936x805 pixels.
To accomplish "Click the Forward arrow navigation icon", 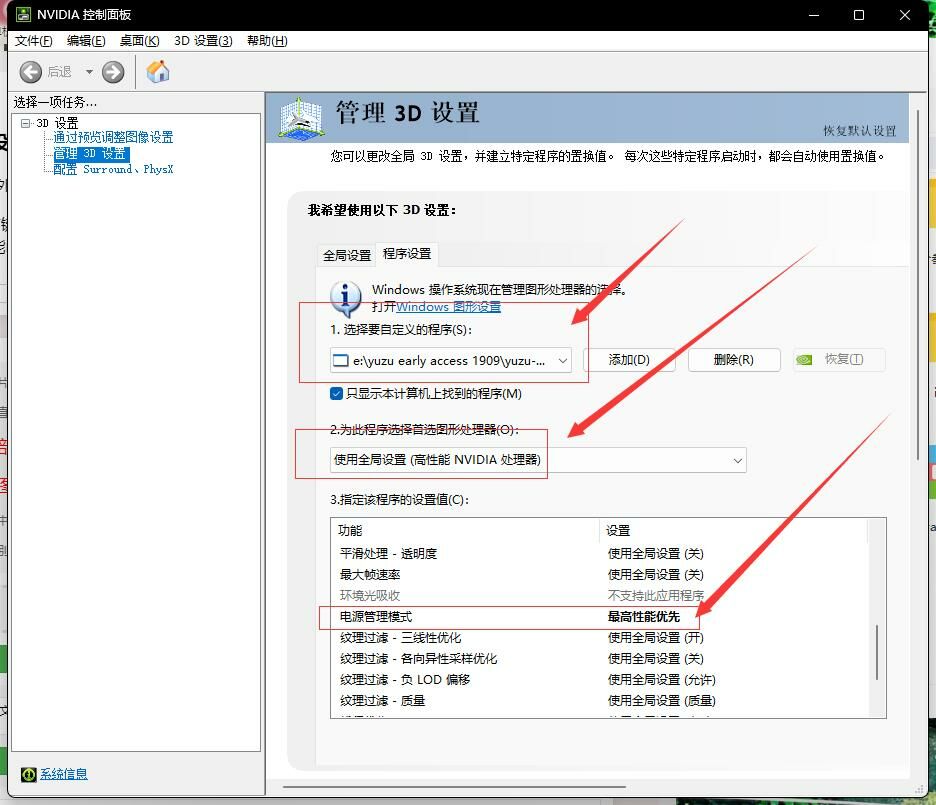I will click(x=113, y=71).
